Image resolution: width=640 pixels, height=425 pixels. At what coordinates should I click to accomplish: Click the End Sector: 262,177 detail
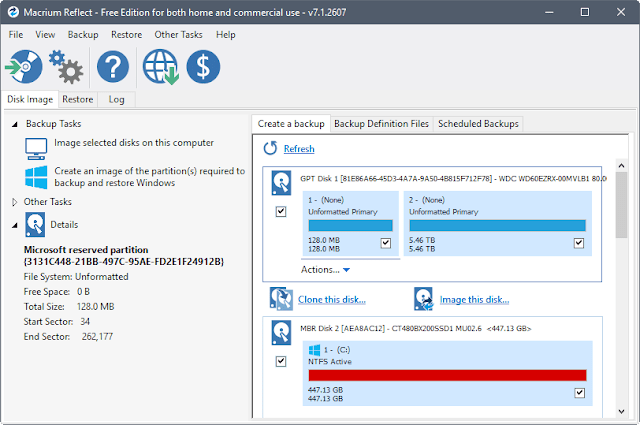tap(68, 337)
